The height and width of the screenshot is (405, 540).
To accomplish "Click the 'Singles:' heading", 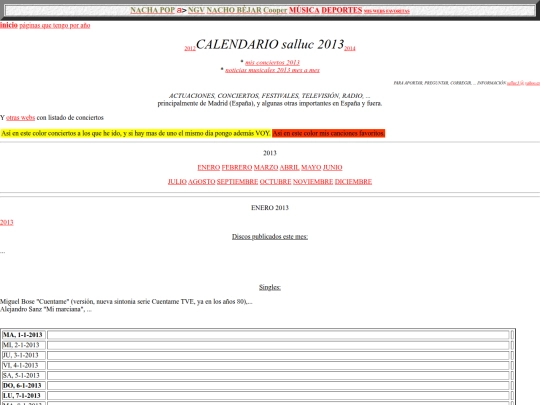I will [270, 287].
